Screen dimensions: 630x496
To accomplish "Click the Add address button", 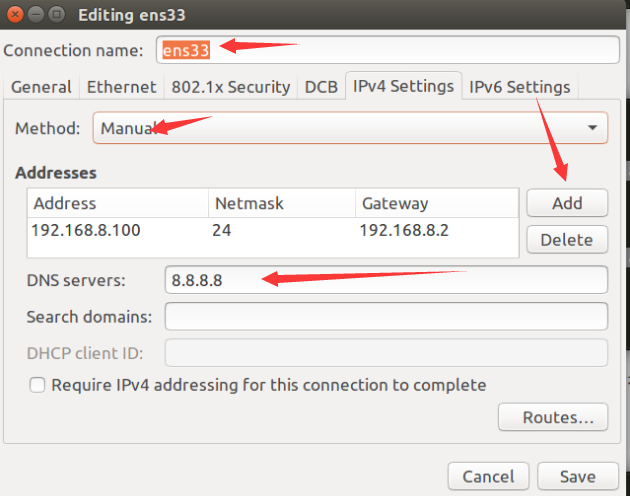I will (x=567, y=203).
